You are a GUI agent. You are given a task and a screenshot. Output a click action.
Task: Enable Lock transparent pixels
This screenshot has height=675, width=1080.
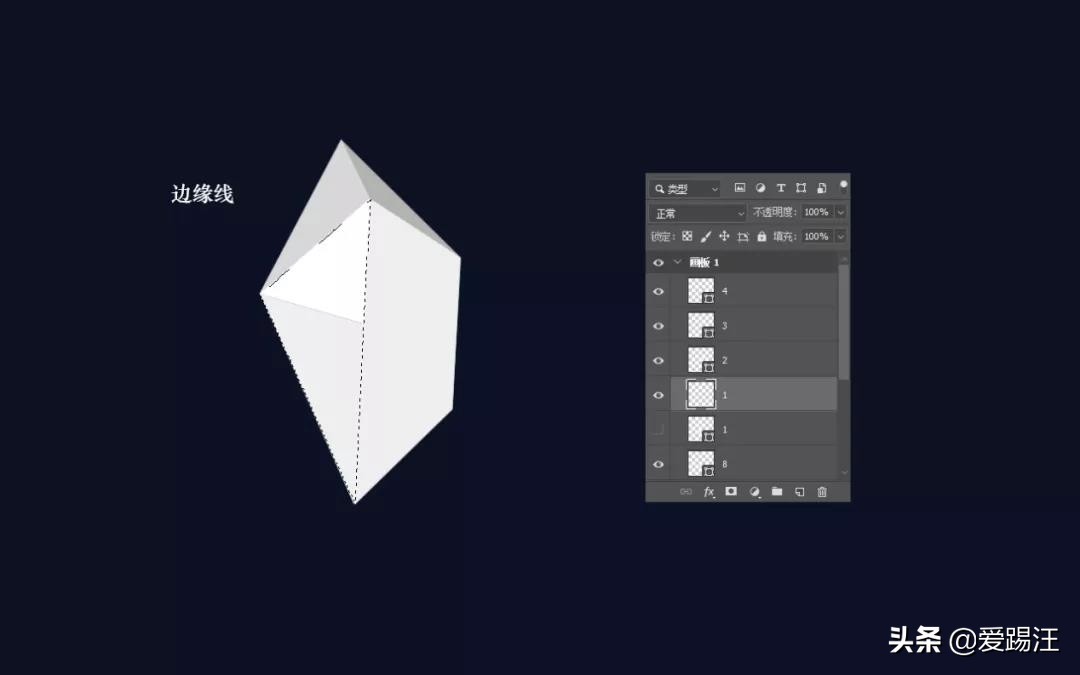(x=688, y=236)
